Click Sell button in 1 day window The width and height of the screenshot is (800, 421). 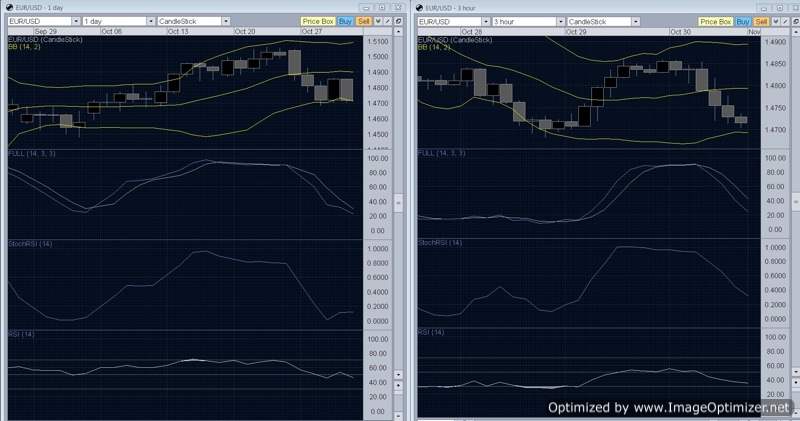(x=364, y=21)
